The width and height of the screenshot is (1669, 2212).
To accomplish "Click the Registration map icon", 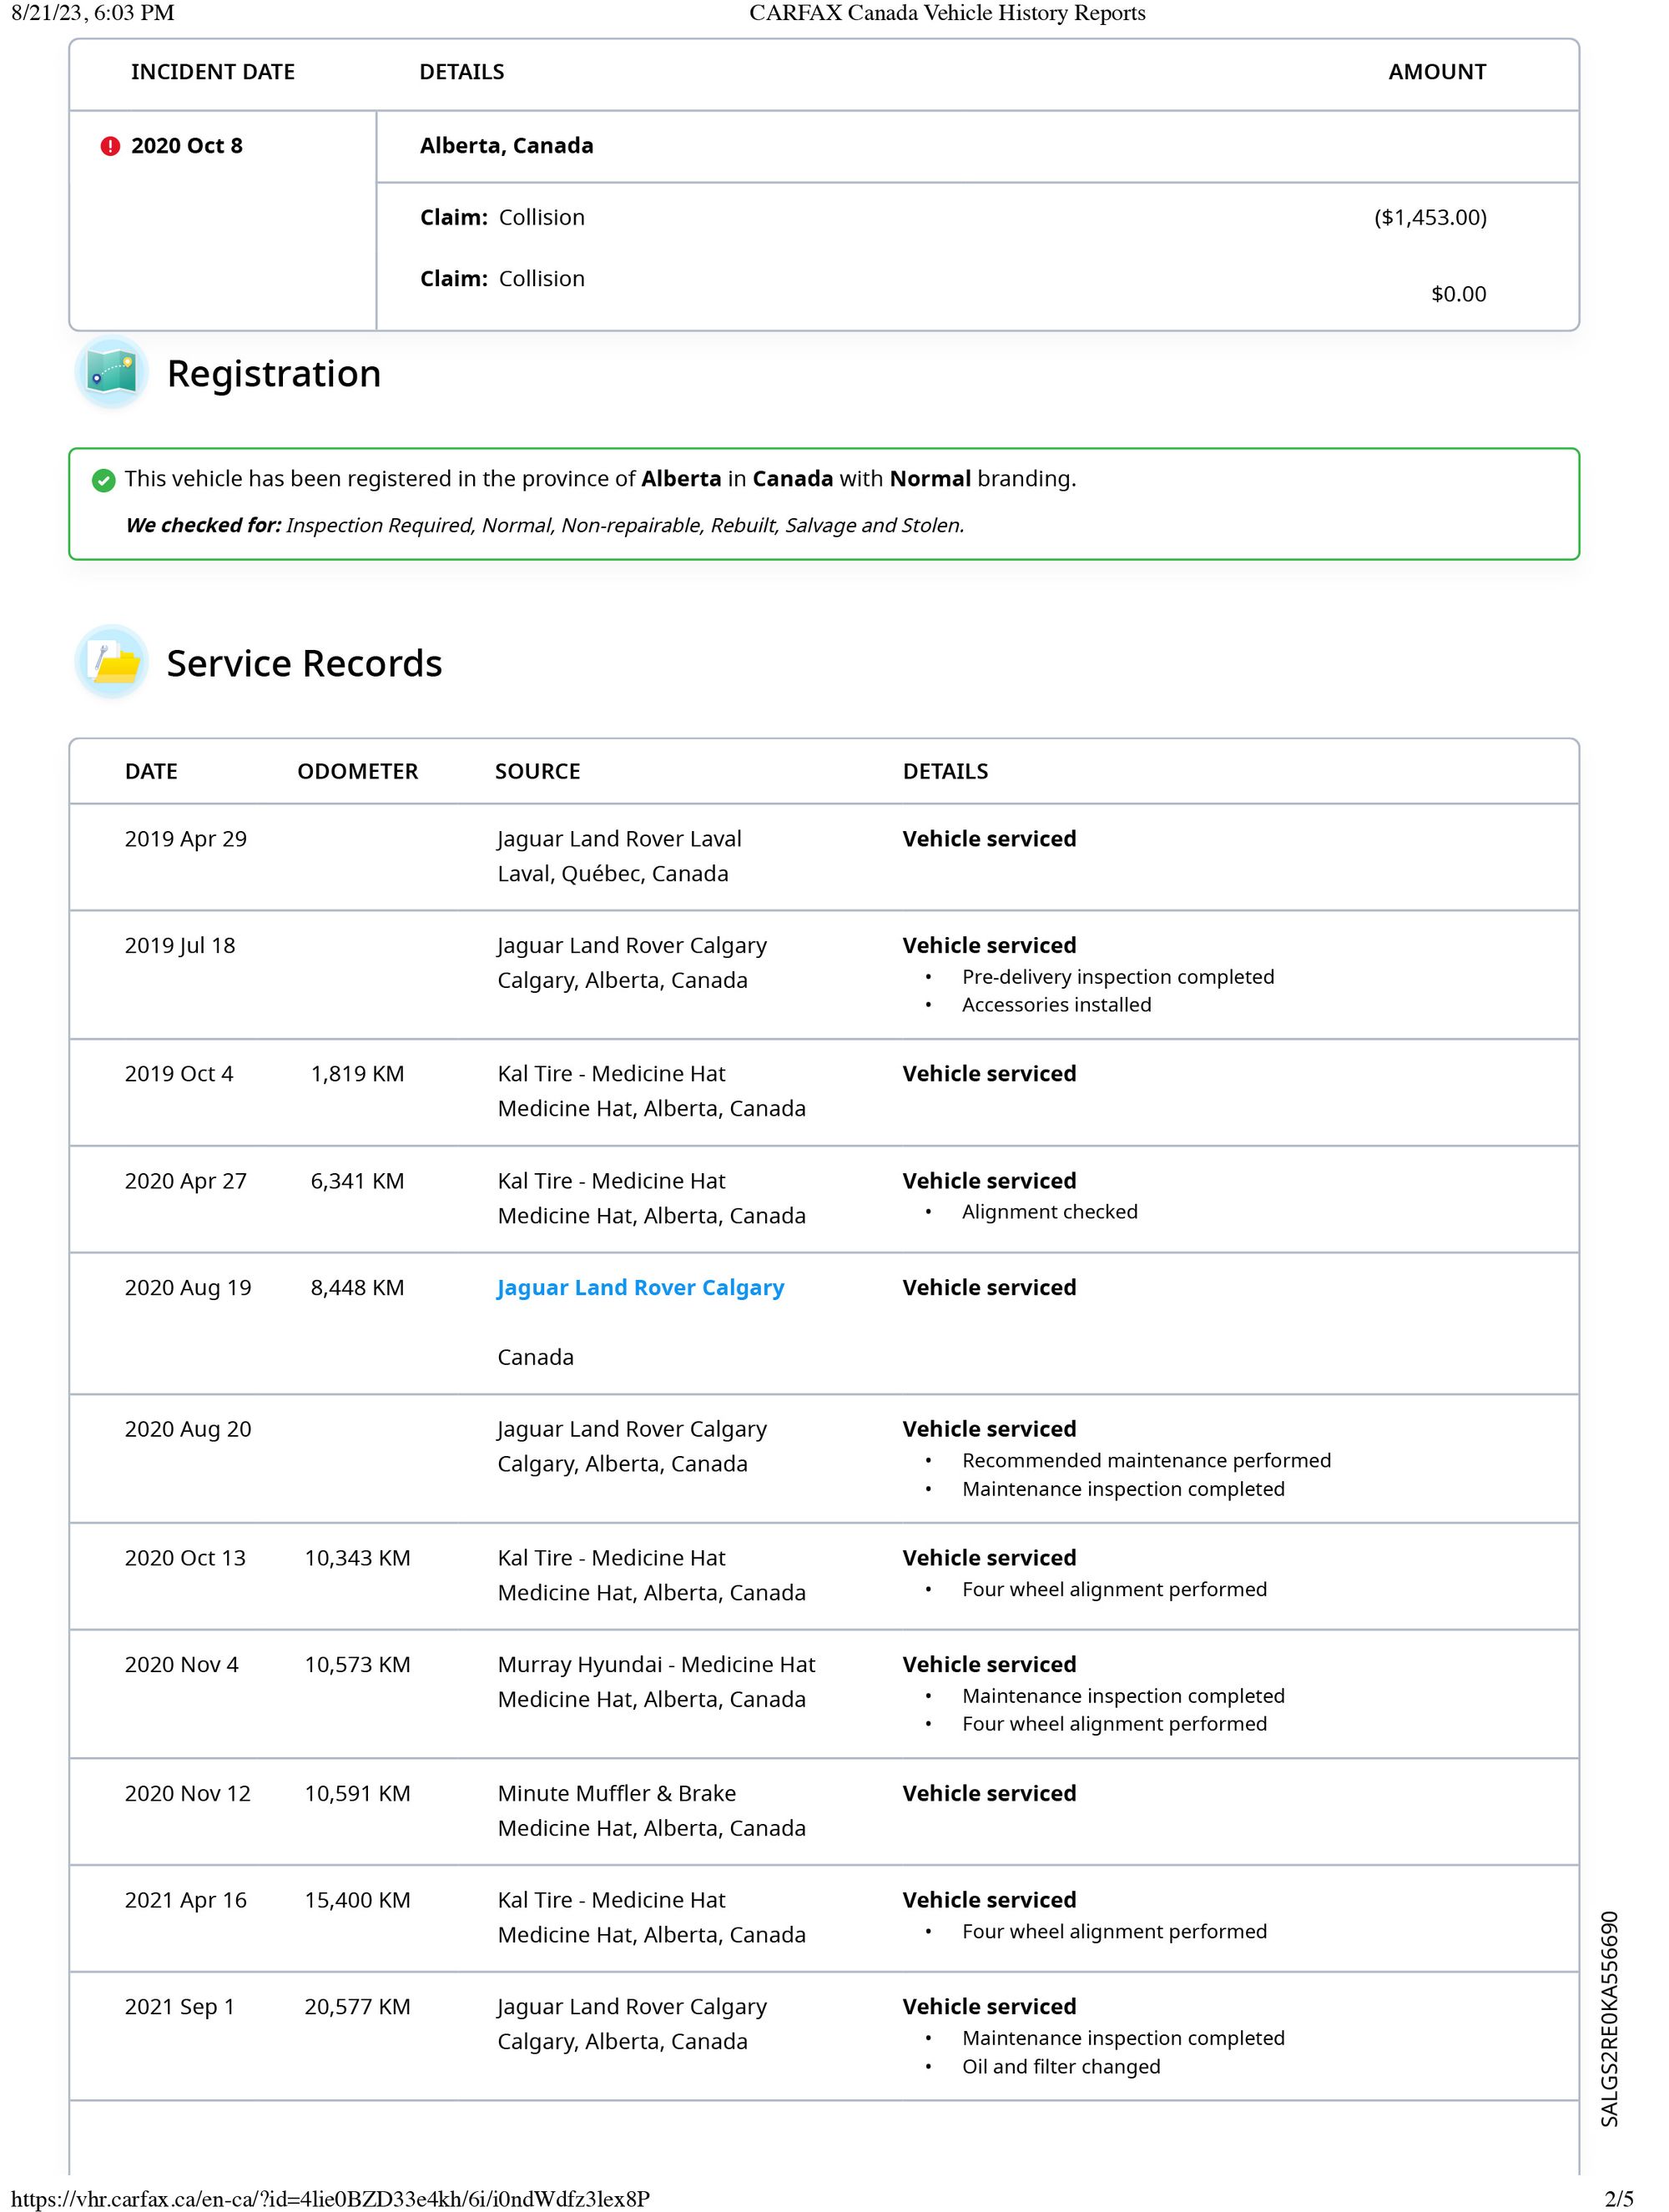I will [x=111, y=373].
